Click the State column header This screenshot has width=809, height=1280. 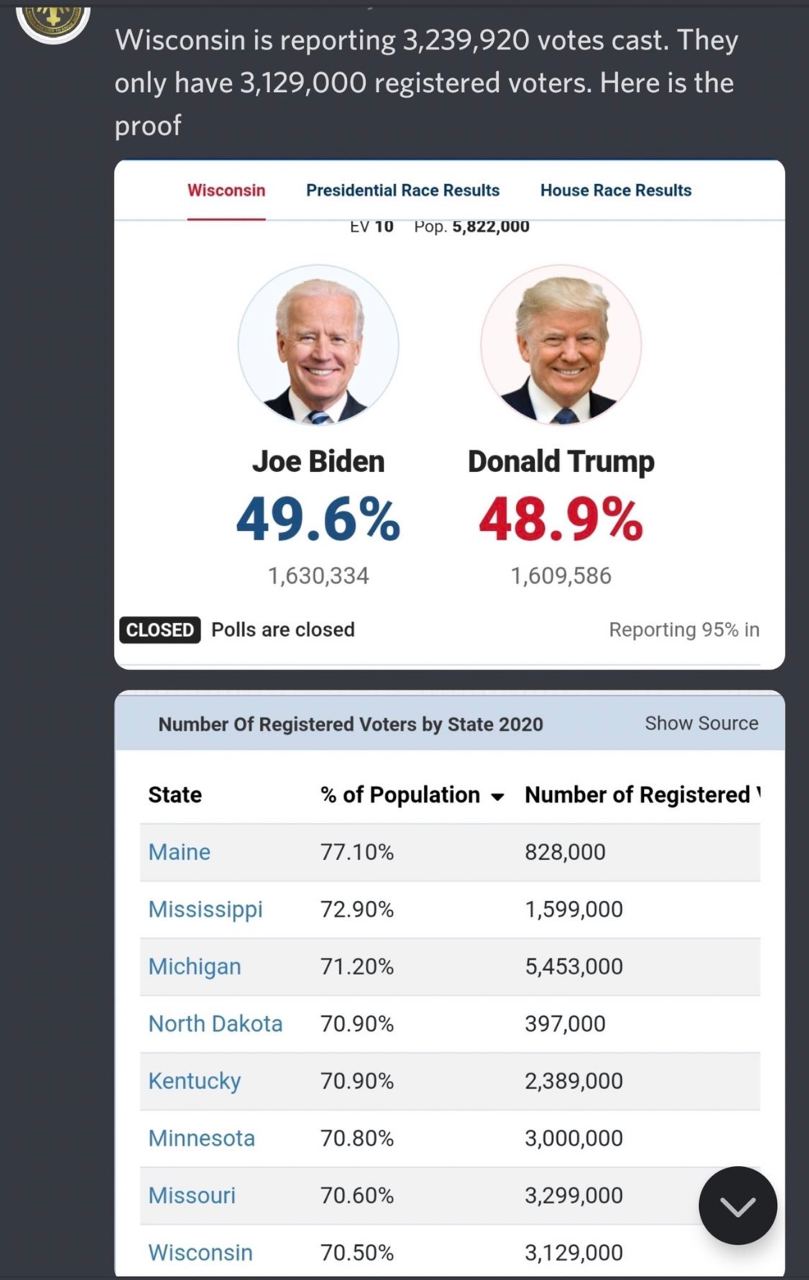[175, 795]
